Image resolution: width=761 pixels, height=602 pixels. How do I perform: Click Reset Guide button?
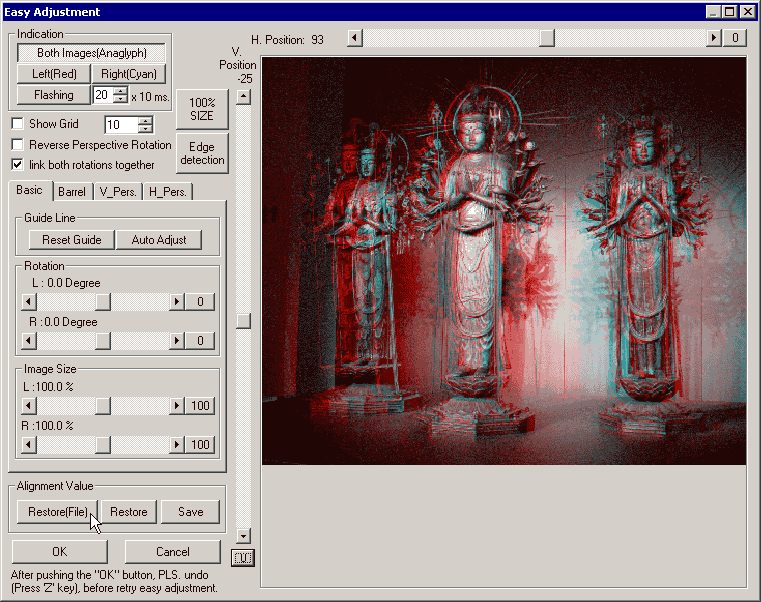[x=72, y=240]
